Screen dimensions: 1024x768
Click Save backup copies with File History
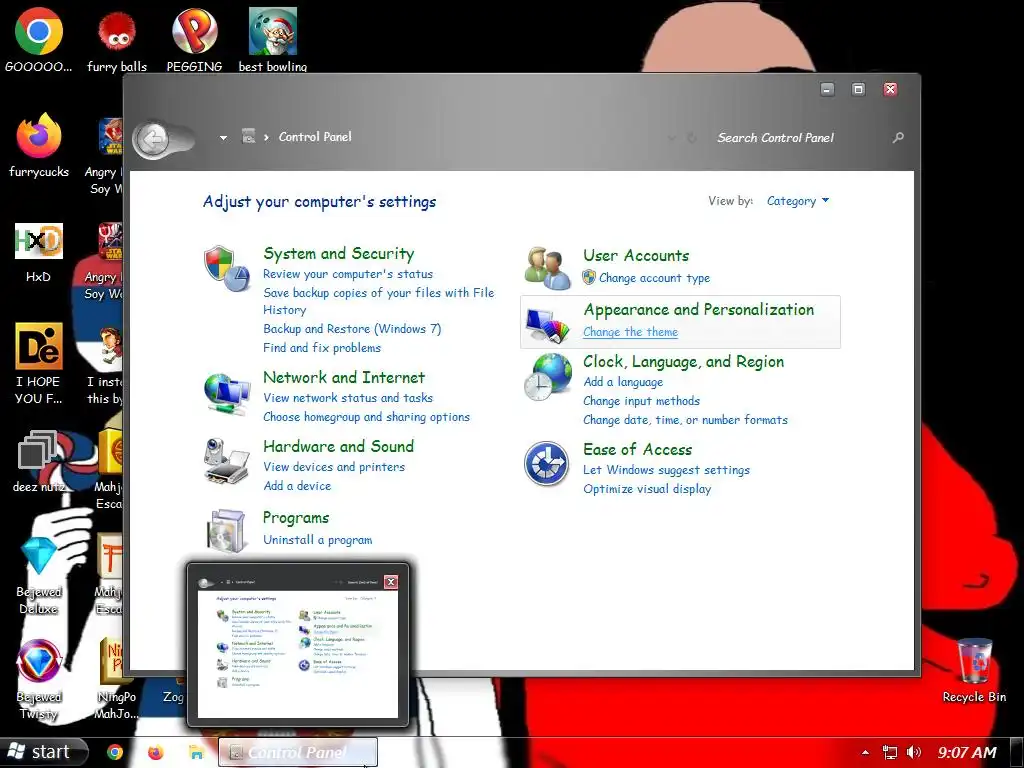click(x=379, y=301)
